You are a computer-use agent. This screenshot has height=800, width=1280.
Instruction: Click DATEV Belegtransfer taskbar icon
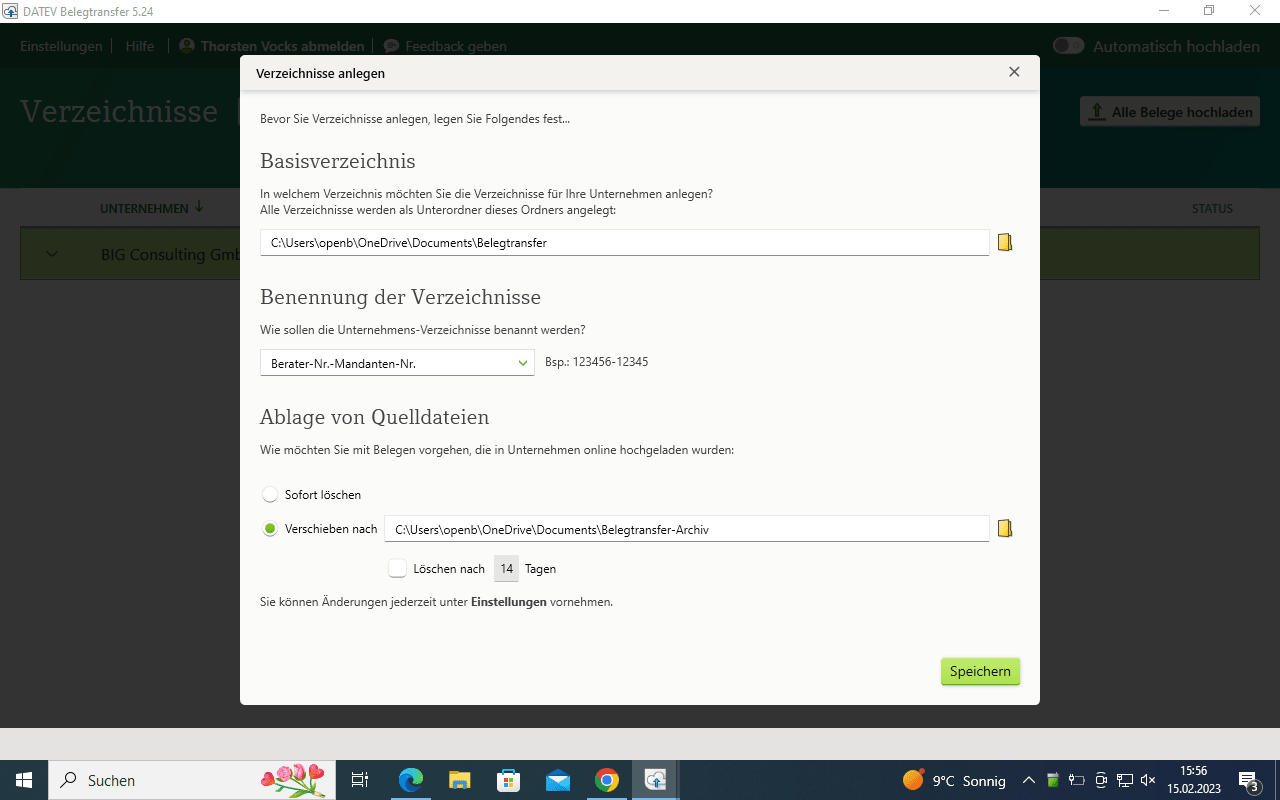click(655, 780)
